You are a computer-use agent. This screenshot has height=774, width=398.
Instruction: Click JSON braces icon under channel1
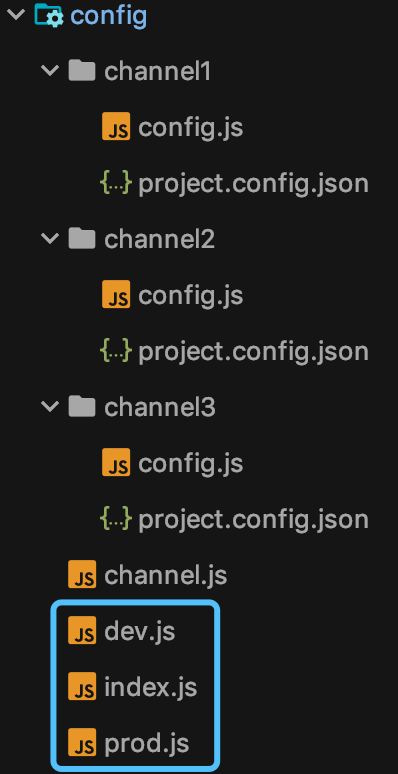(116, 183)
